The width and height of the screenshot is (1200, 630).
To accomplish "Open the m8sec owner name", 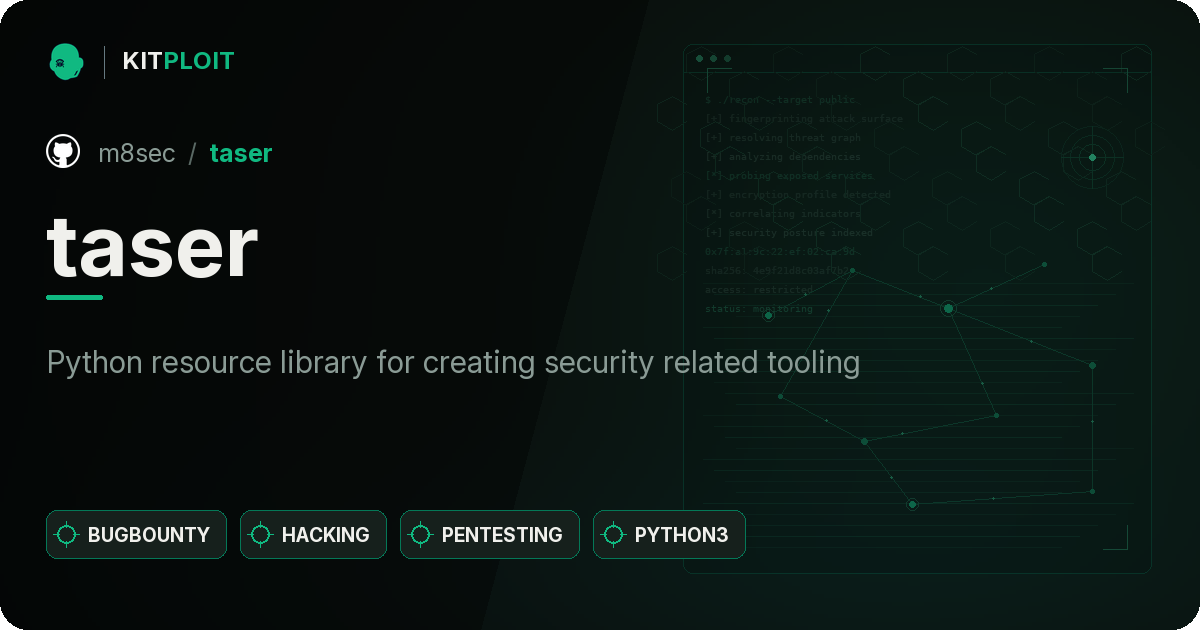I will point(136,153).
